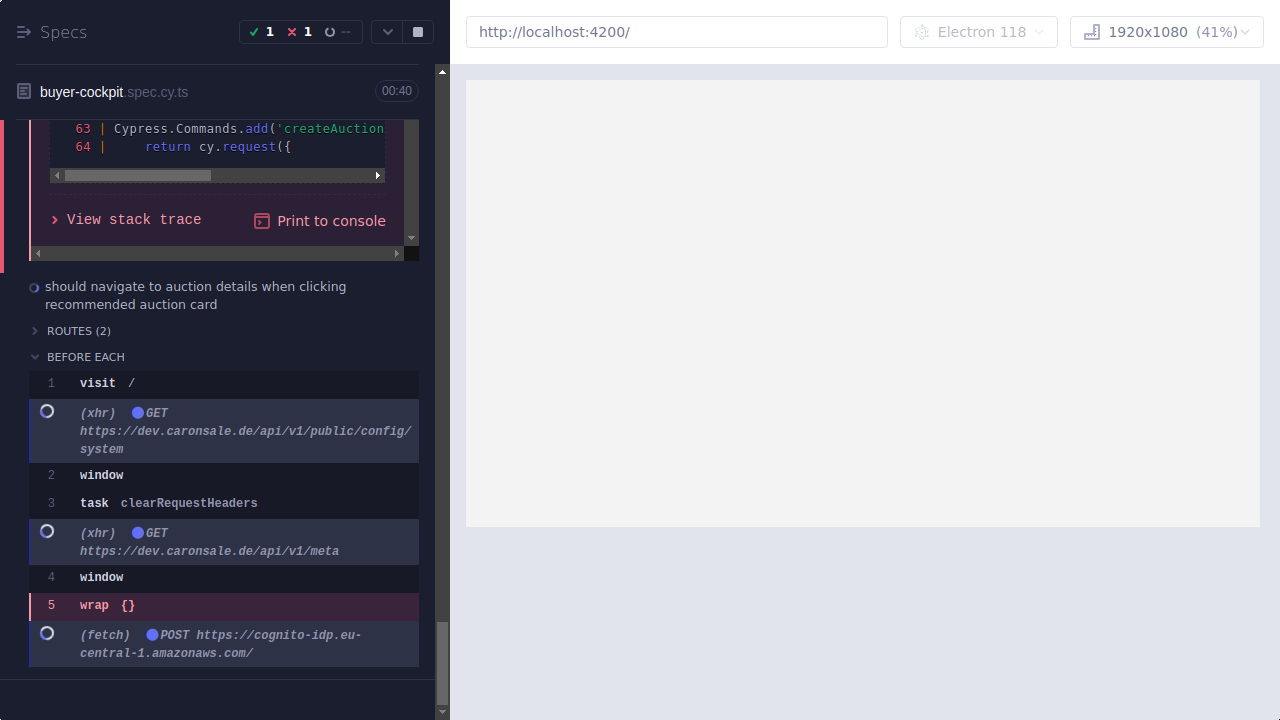The width and height of the screenshot is (1280, 720).
Task: Click the stop run square icon
Action: pos(417,32)
